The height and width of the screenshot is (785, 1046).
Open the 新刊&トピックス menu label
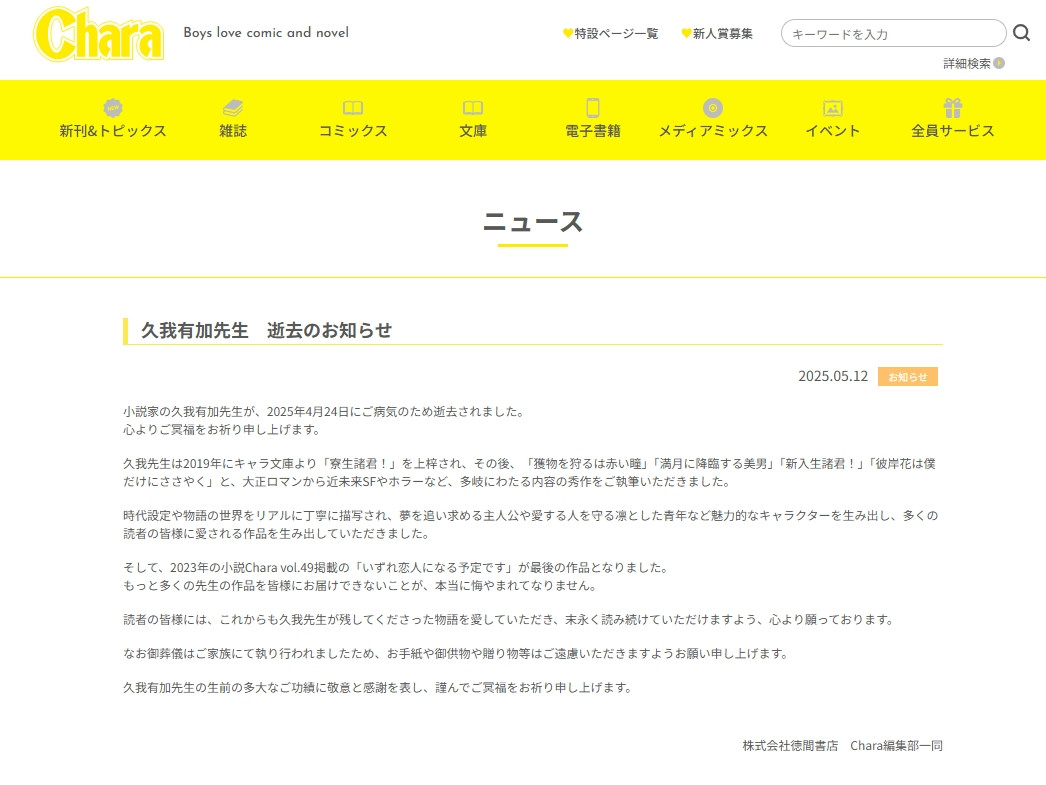(113, 131)
